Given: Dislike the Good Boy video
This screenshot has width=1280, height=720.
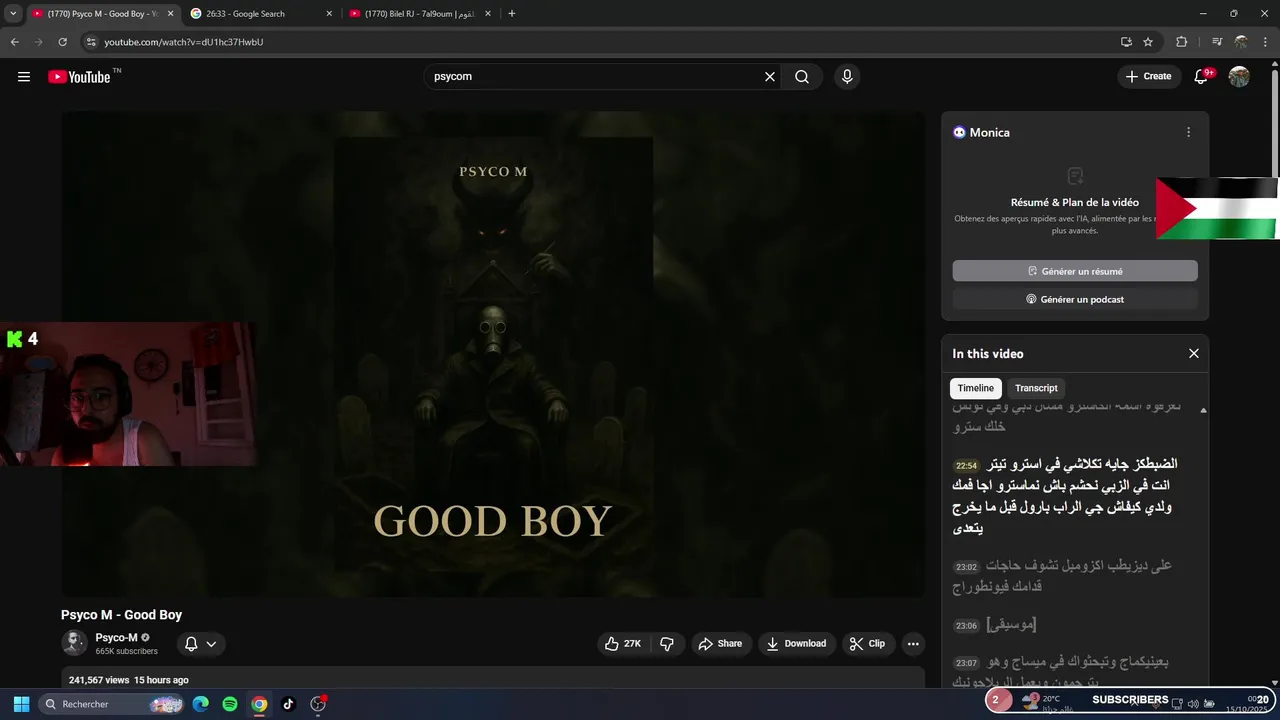Looking at the screenshot, I should (668, 644).
